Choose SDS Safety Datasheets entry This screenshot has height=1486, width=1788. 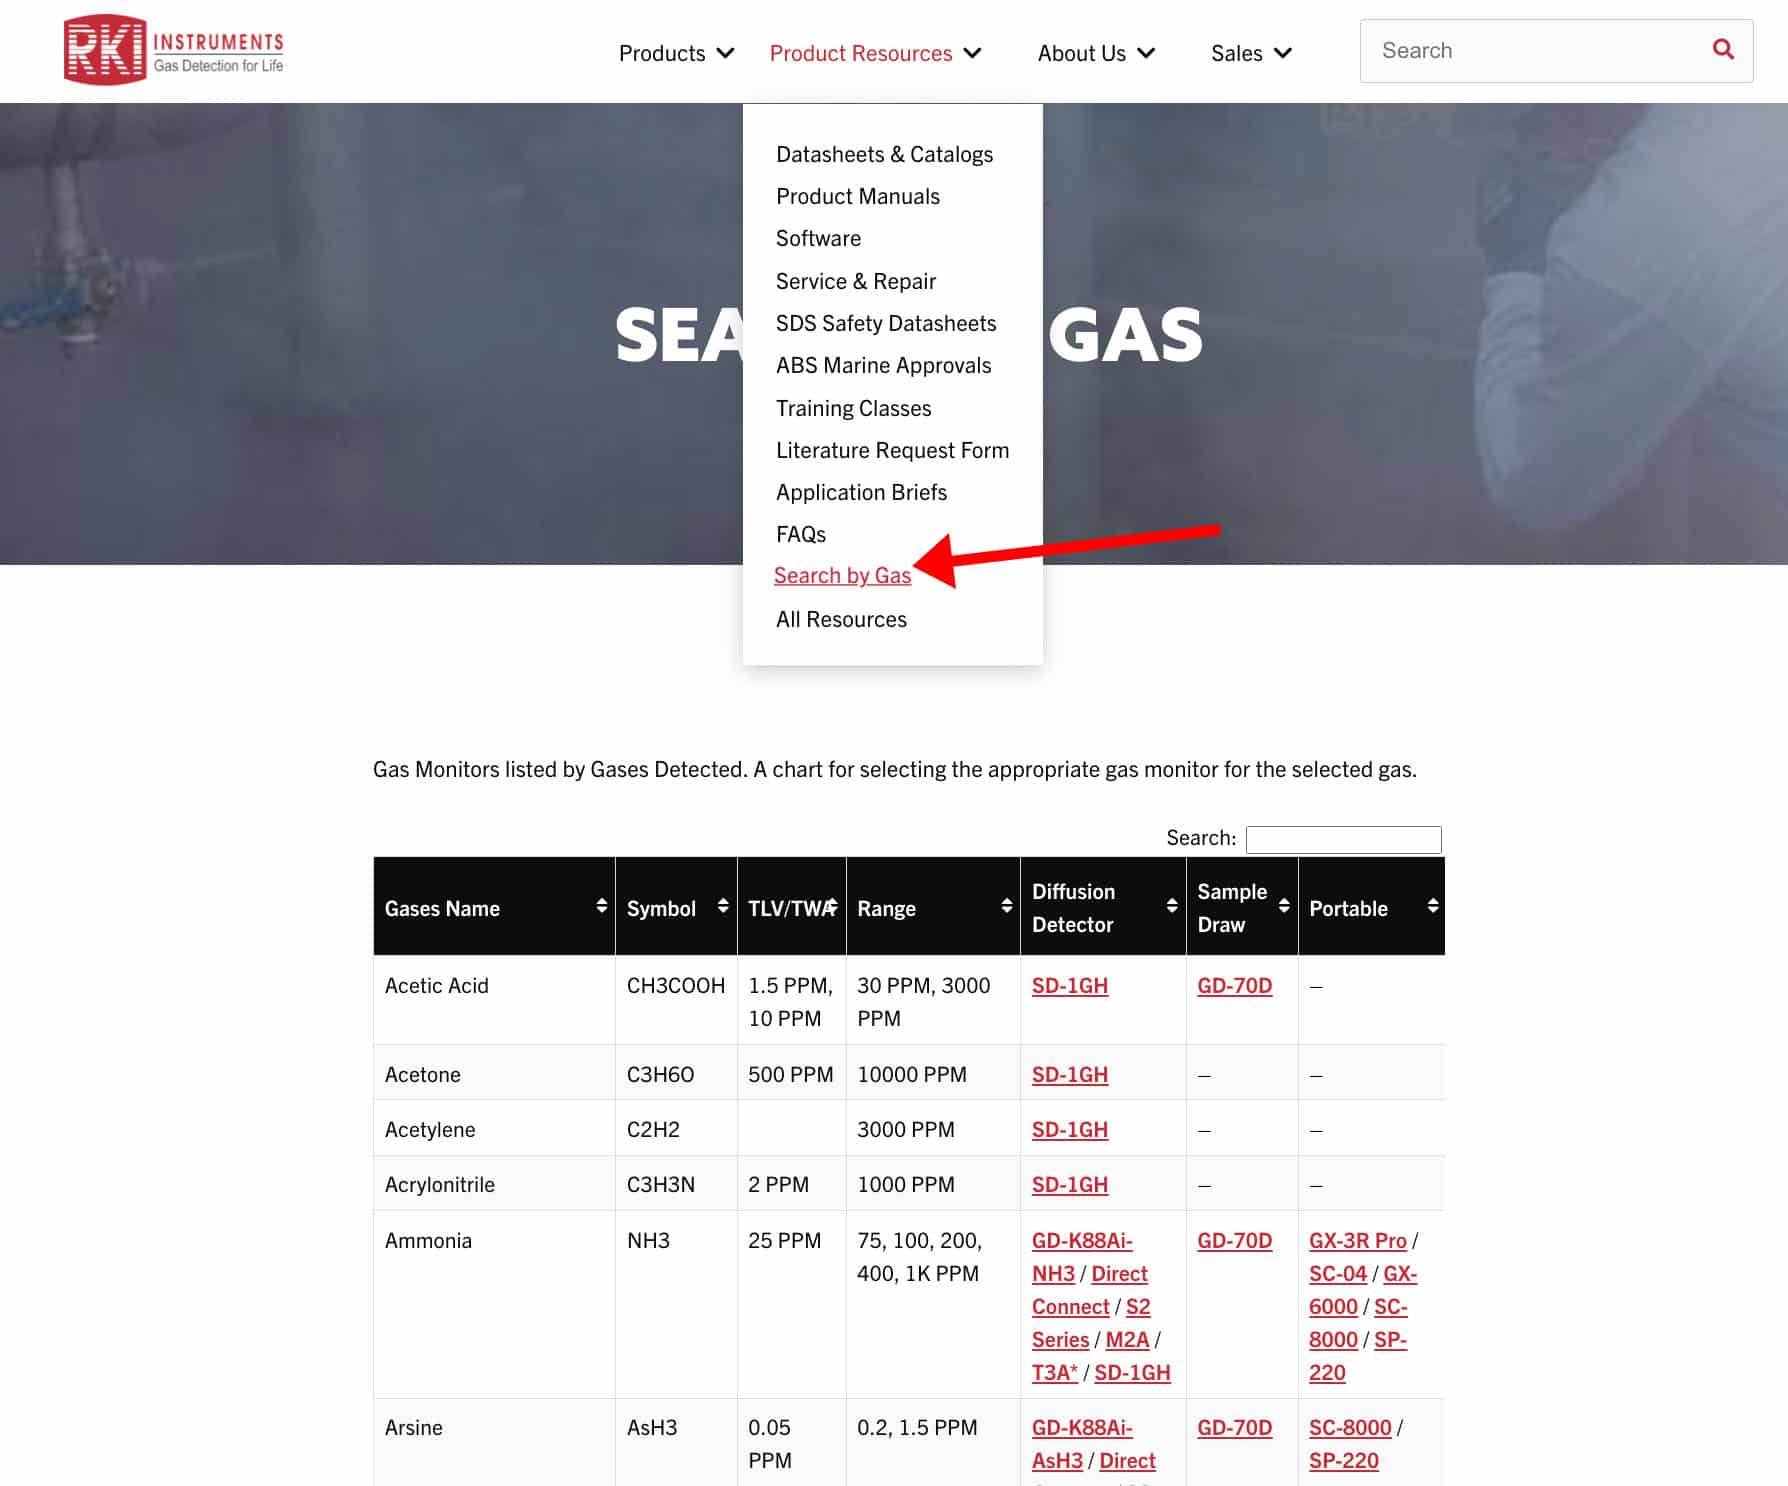(x=885, y=323)
